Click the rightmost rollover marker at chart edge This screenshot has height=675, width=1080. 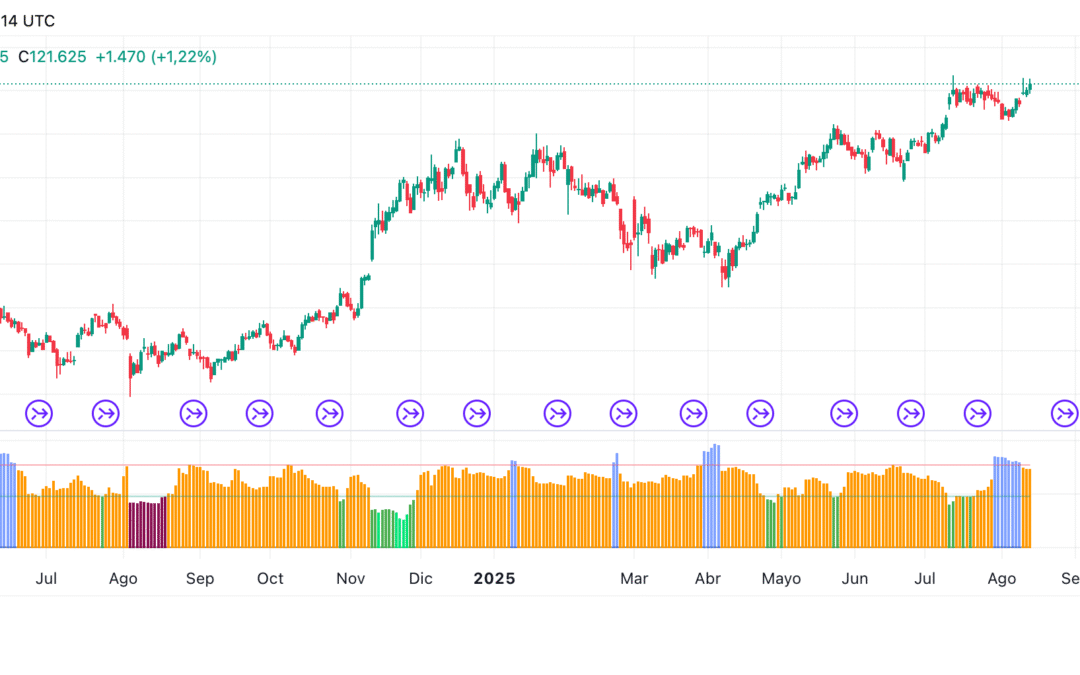(1063, 412)
